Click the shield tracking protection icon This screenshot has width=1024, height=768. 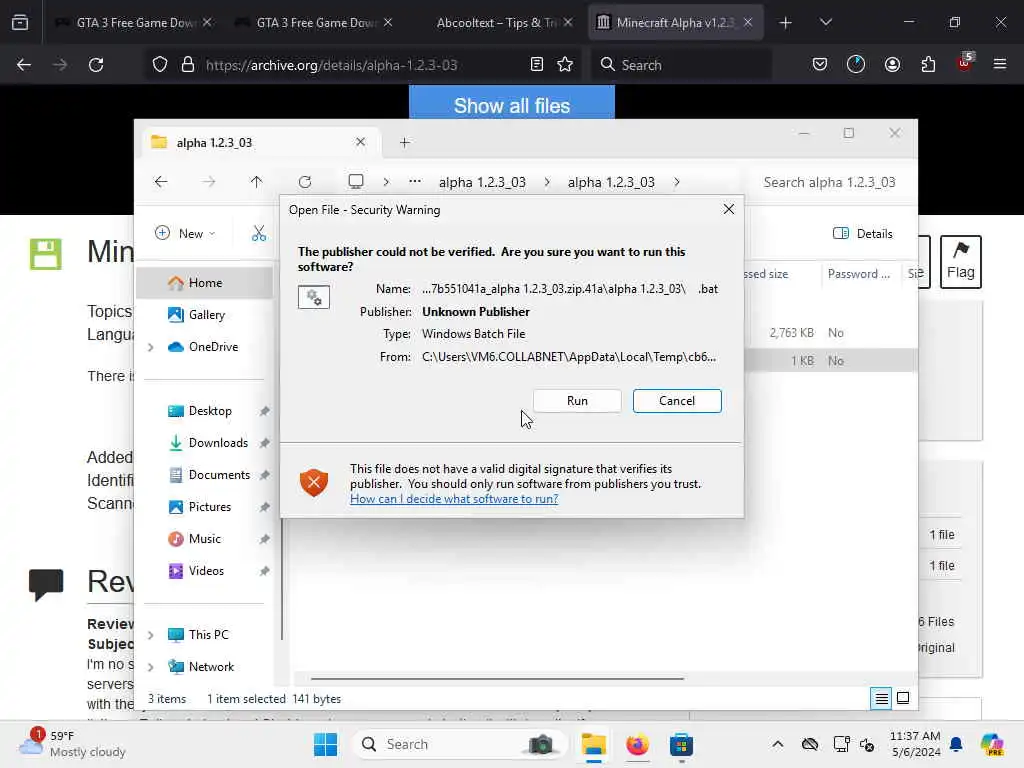pyautogui.click(x=160, y=64)
